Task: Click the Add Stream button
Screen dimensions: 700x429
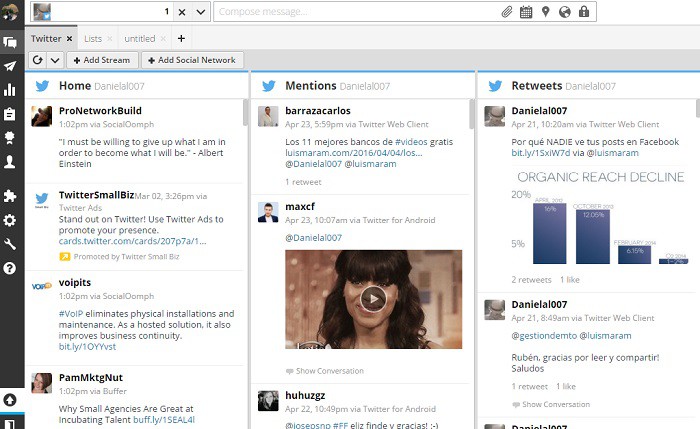Action: [x=102, y=60]
